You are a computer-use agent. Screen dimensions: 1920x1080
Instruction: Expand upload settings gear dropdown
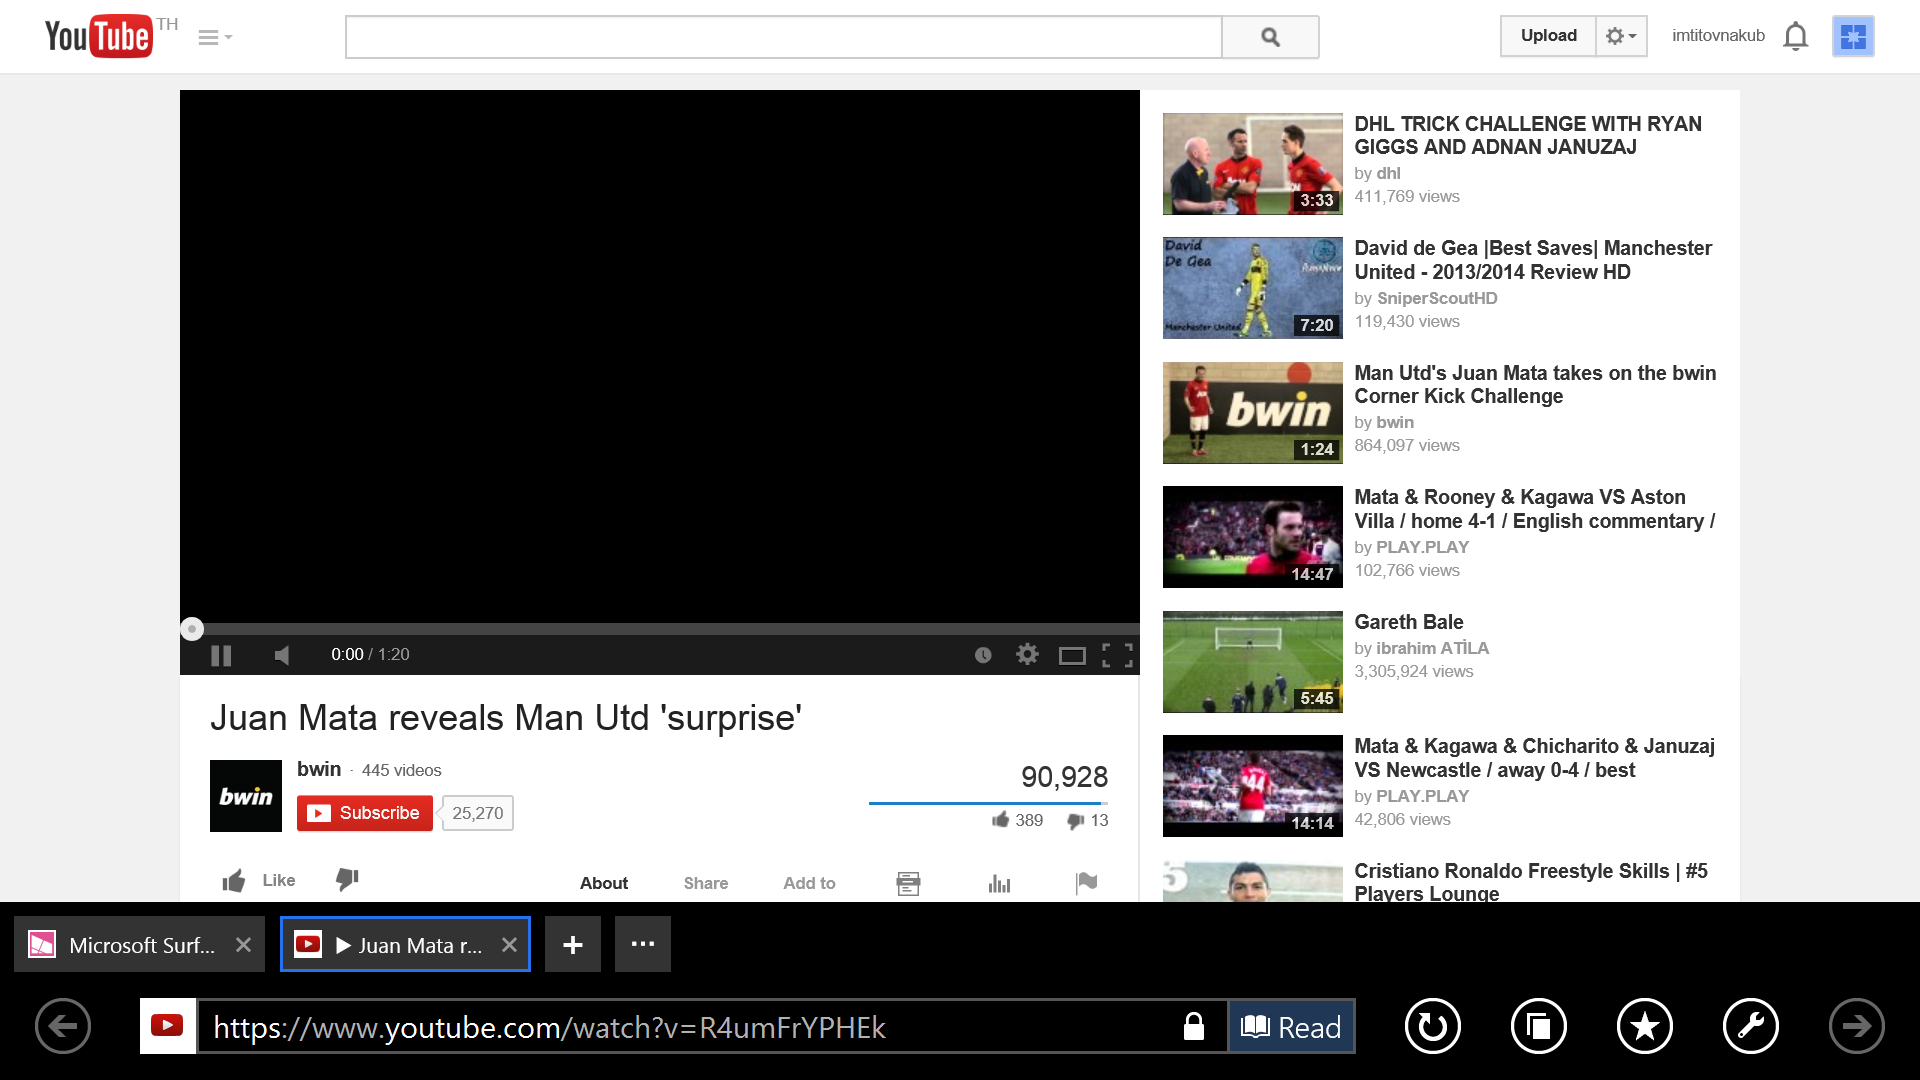click(x=1621, y=36)
